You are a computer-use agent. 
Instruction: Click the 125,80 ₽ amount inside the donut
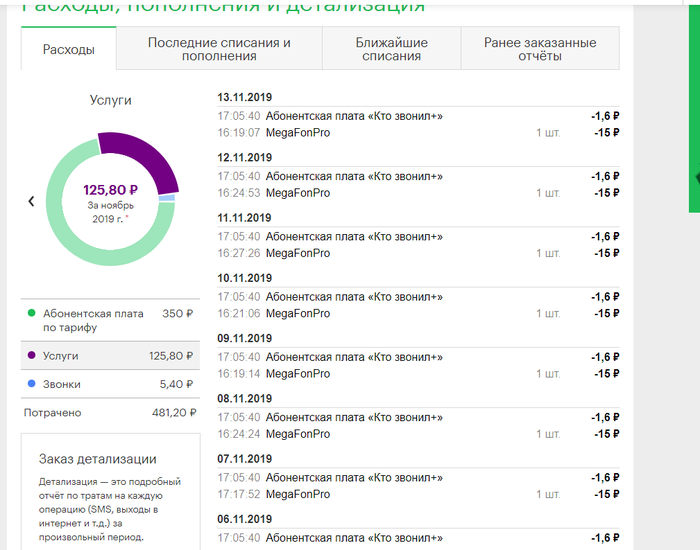tap(110, 190)
